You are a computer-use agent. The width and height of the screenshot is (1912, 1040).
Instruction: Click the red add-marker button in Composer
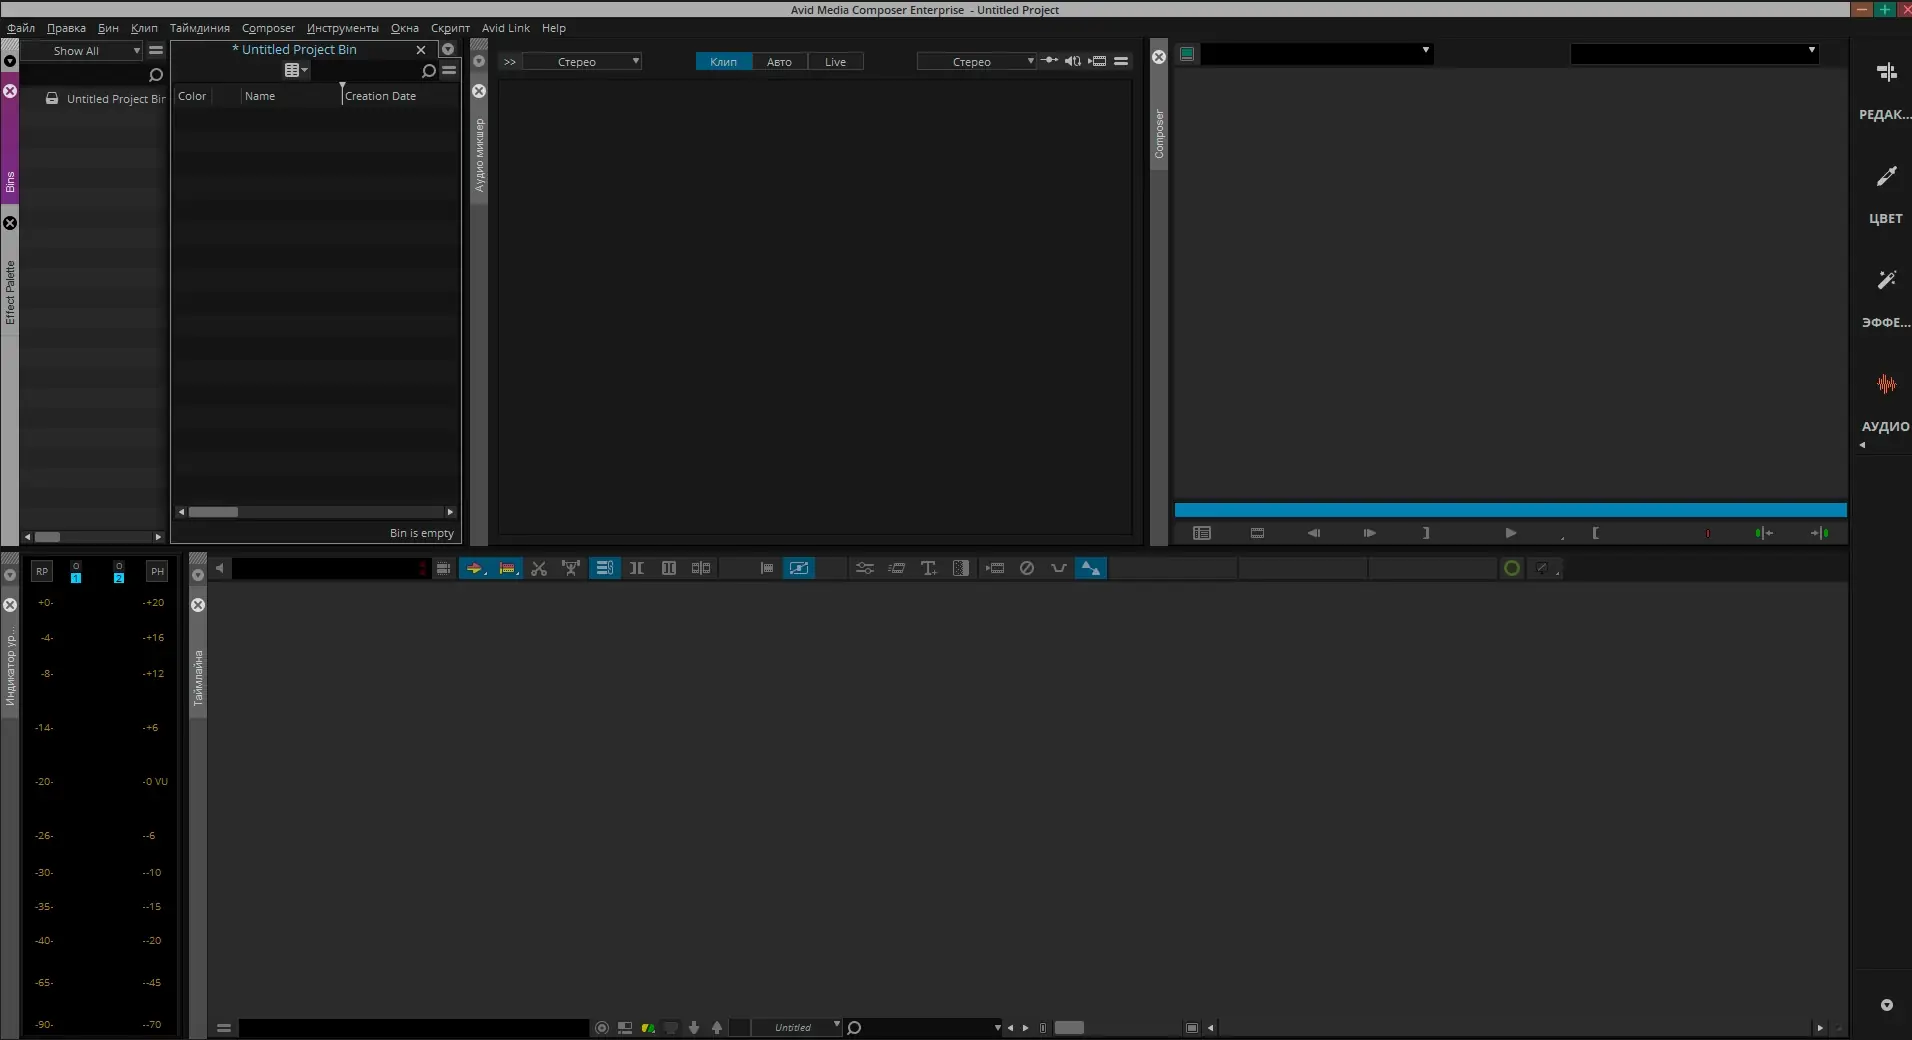(1708, 533)
